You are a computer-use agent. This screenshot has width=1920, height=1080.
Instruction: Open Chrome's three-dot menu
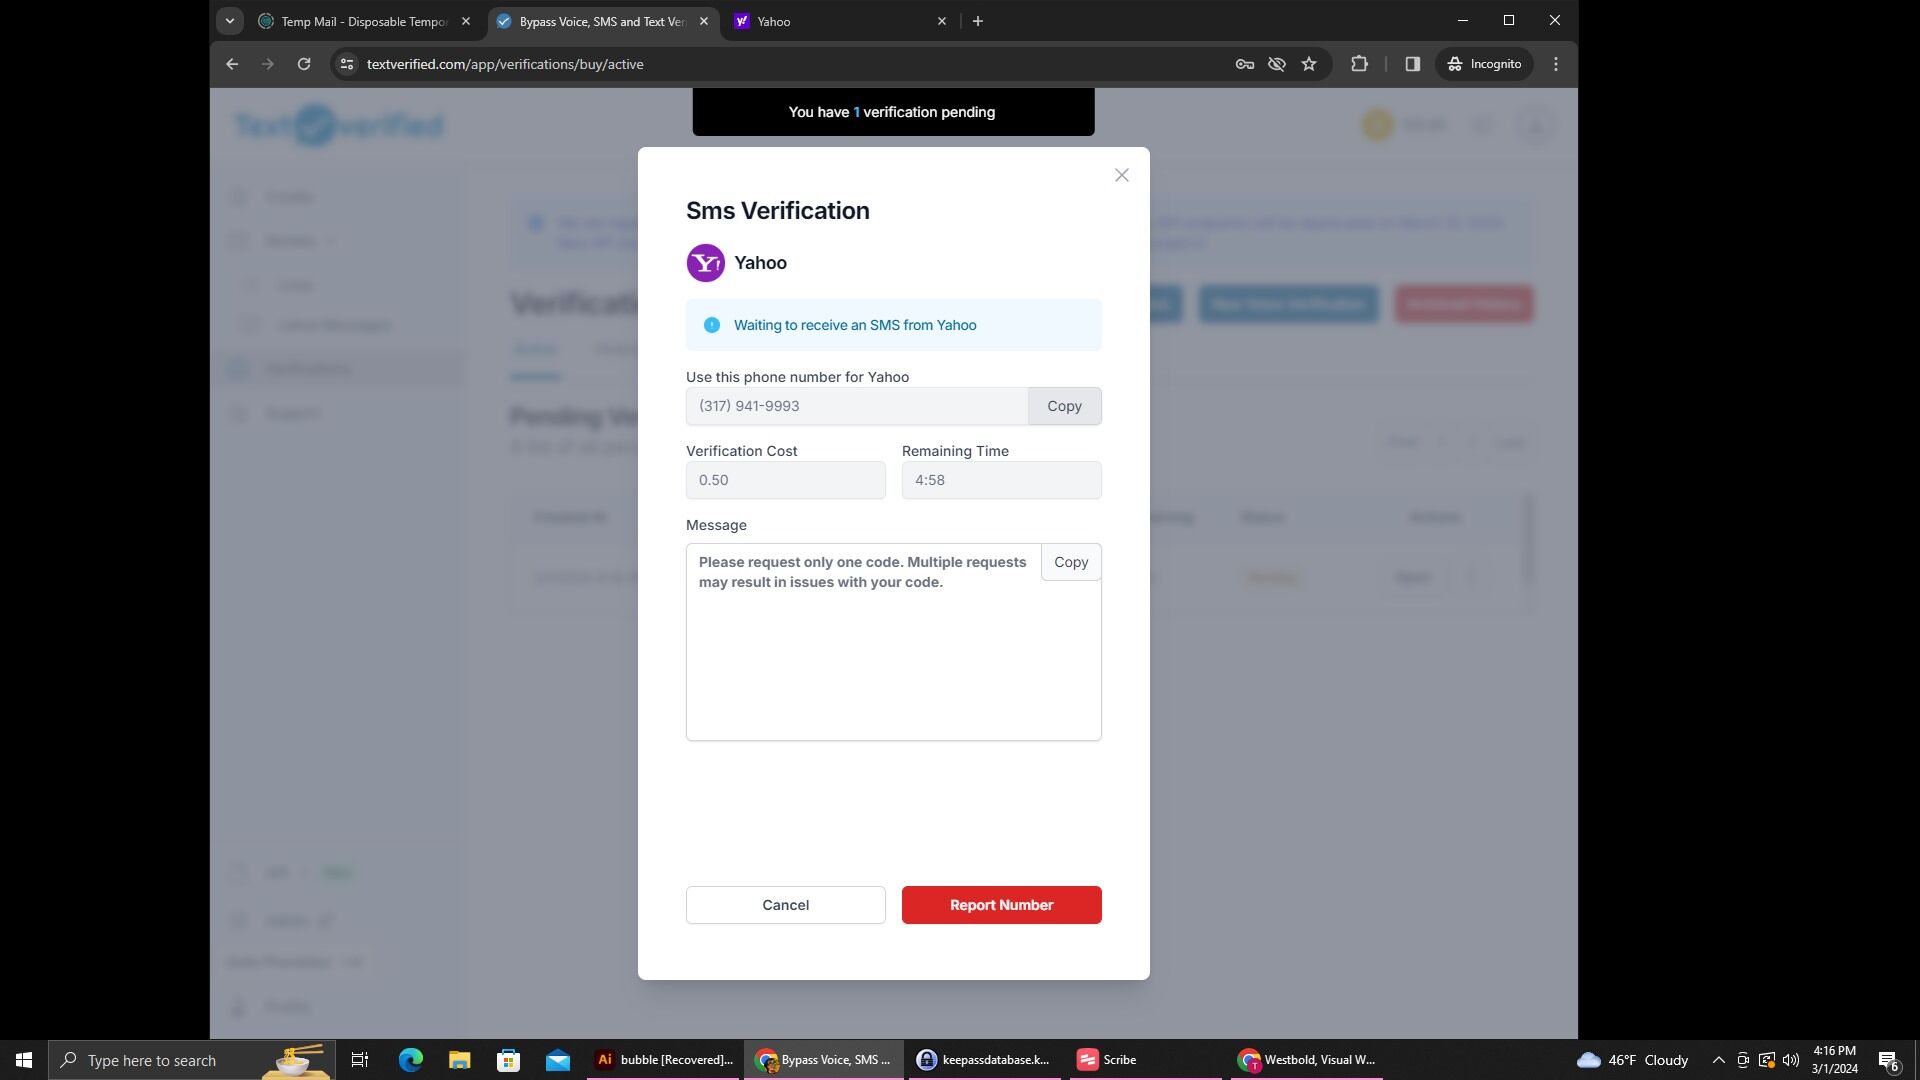click(1555, 63)
